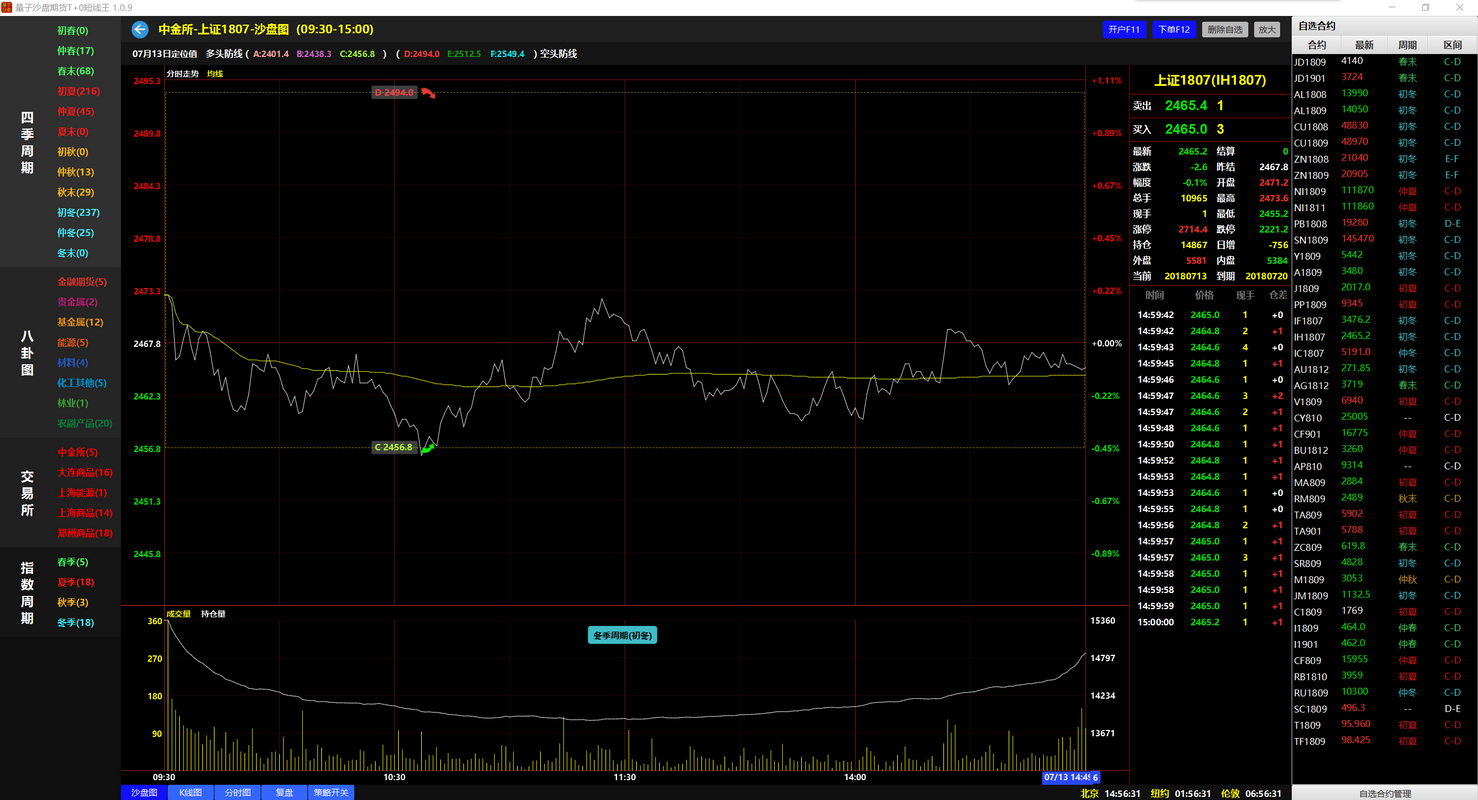Select the NI1811 watchlist row
1478x800 pixels.
coord(1384,207)
